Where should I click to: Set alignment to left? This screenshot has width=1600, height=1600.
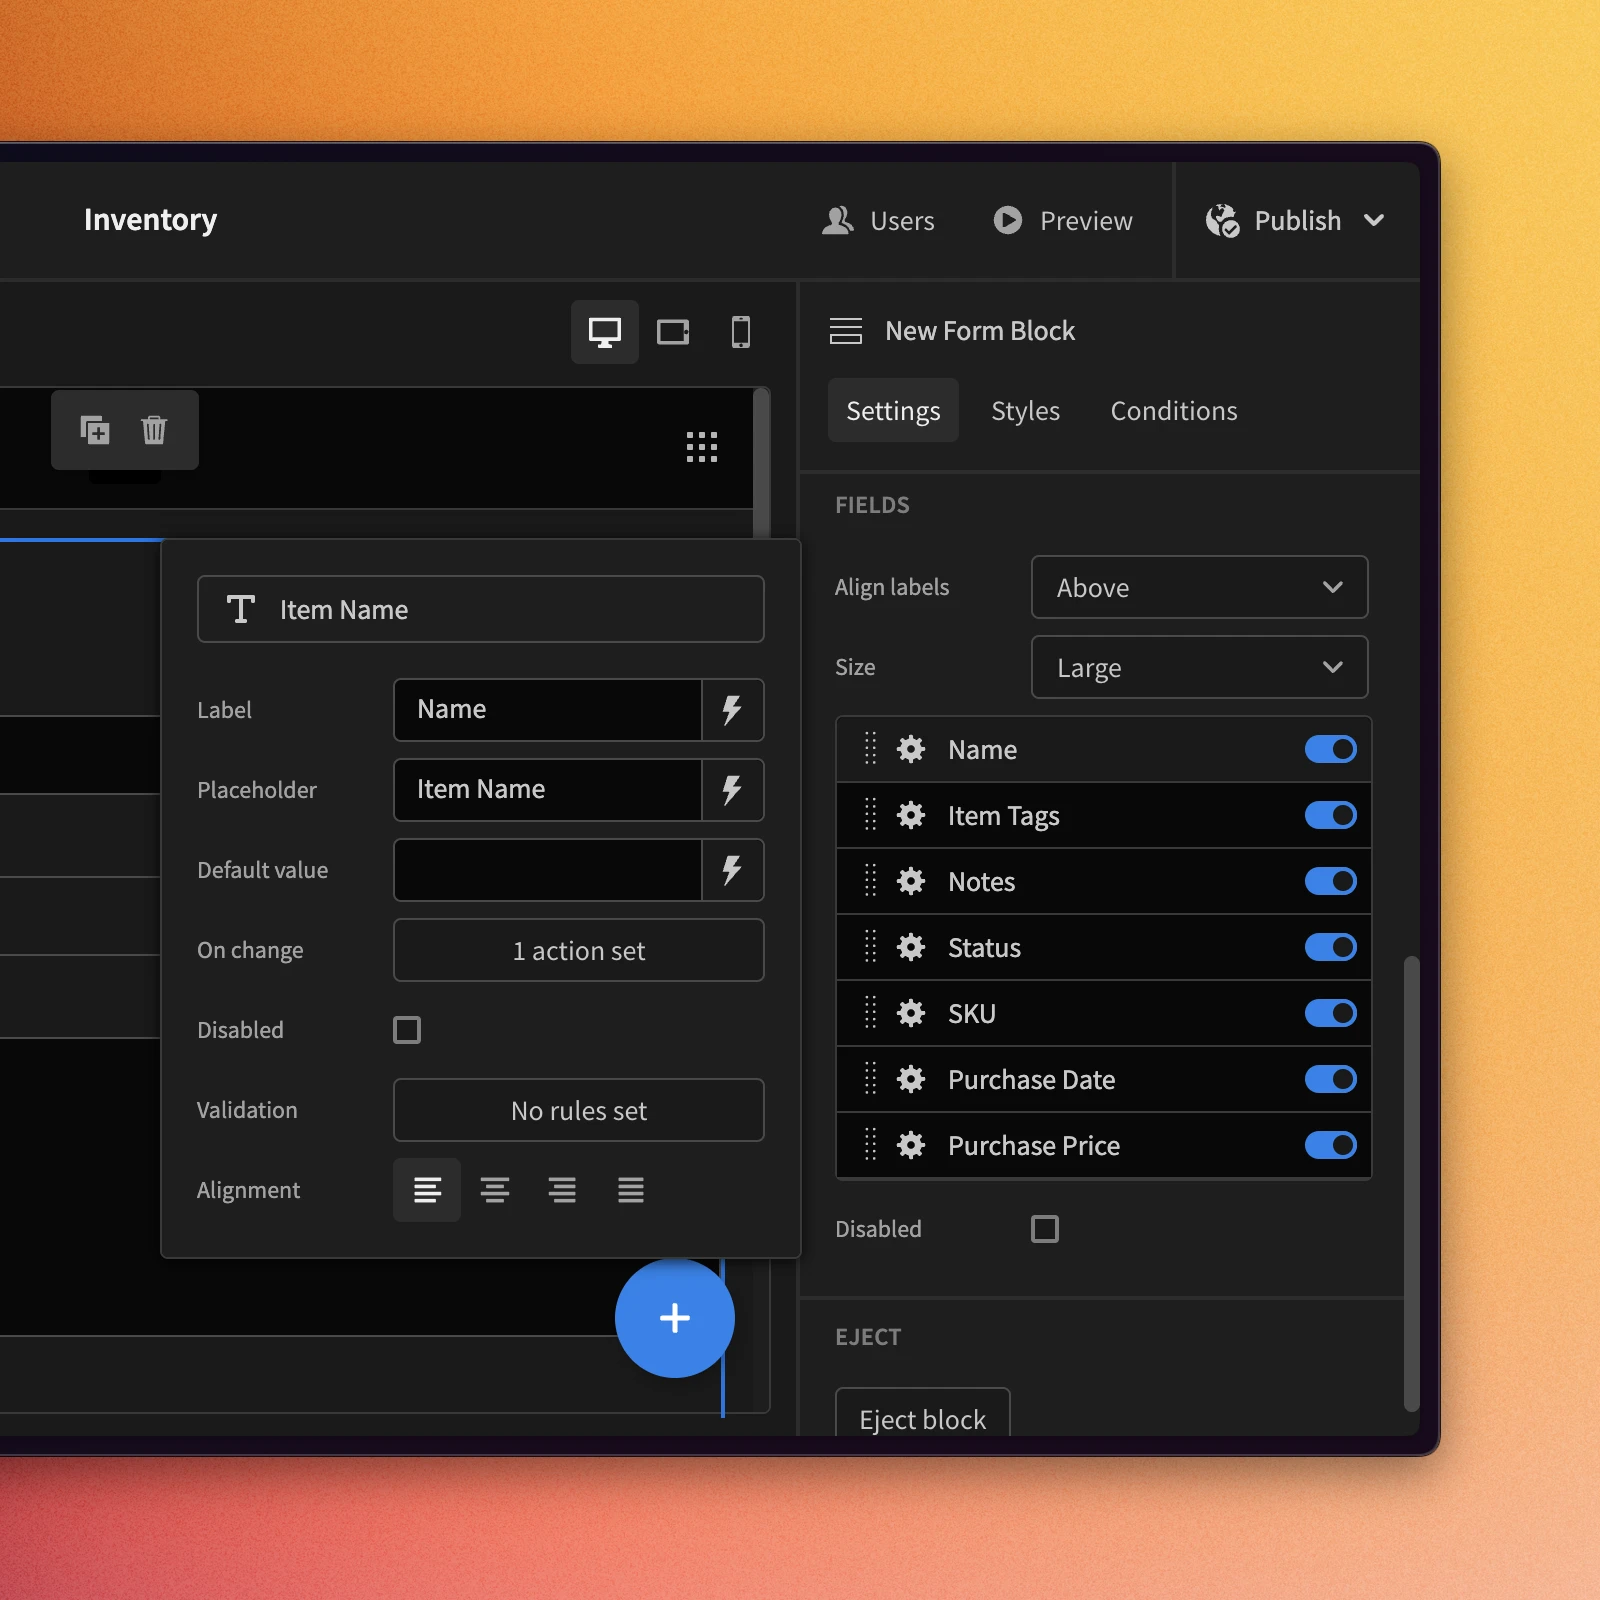[427, 1190]
